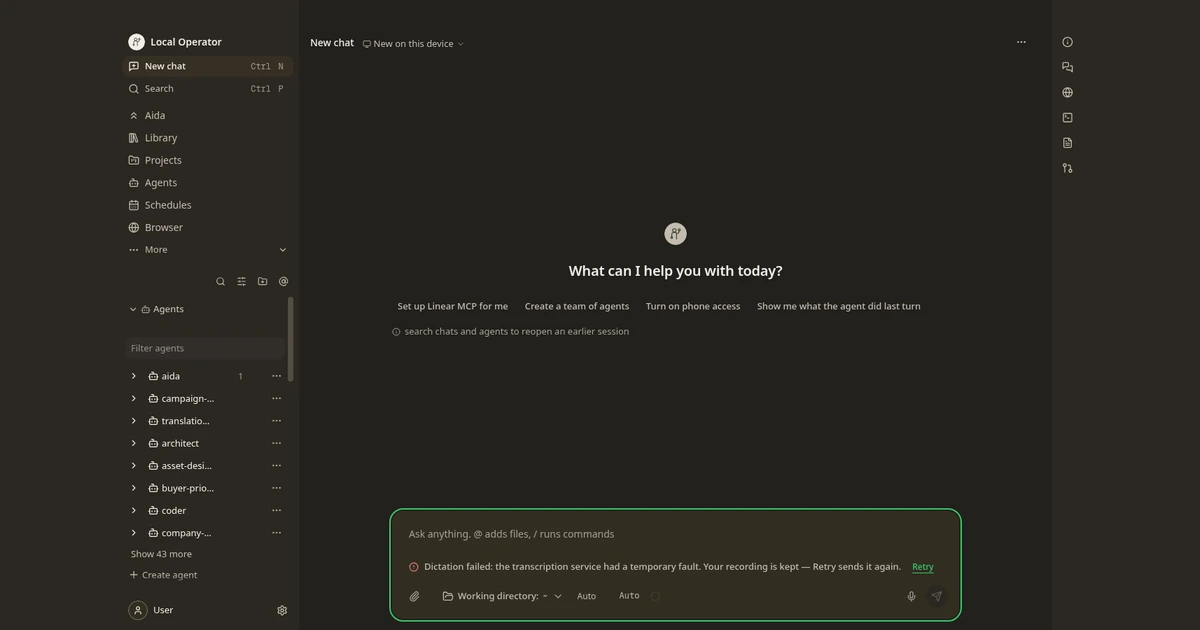Choose Create a team of agents suggestion
Viewport: 1200px width, 630px height.
(x=577, y=306)
